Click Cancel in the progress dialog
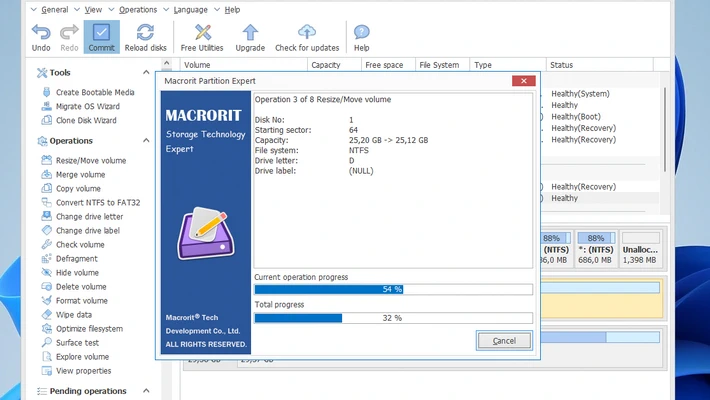The width and height of the screenshot is (710, 400). click(x=504, y=341)
